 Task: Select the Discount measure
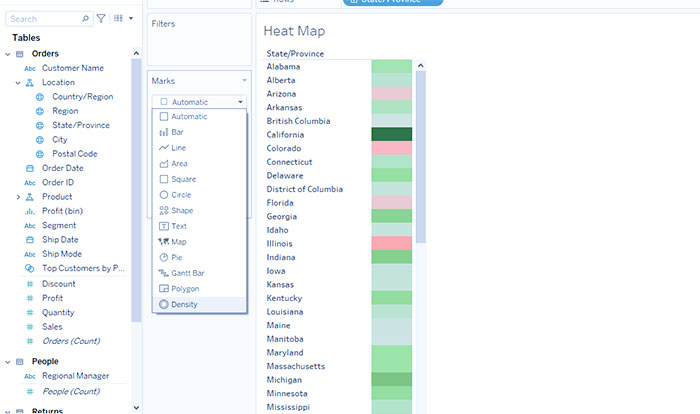click(58, 284)
